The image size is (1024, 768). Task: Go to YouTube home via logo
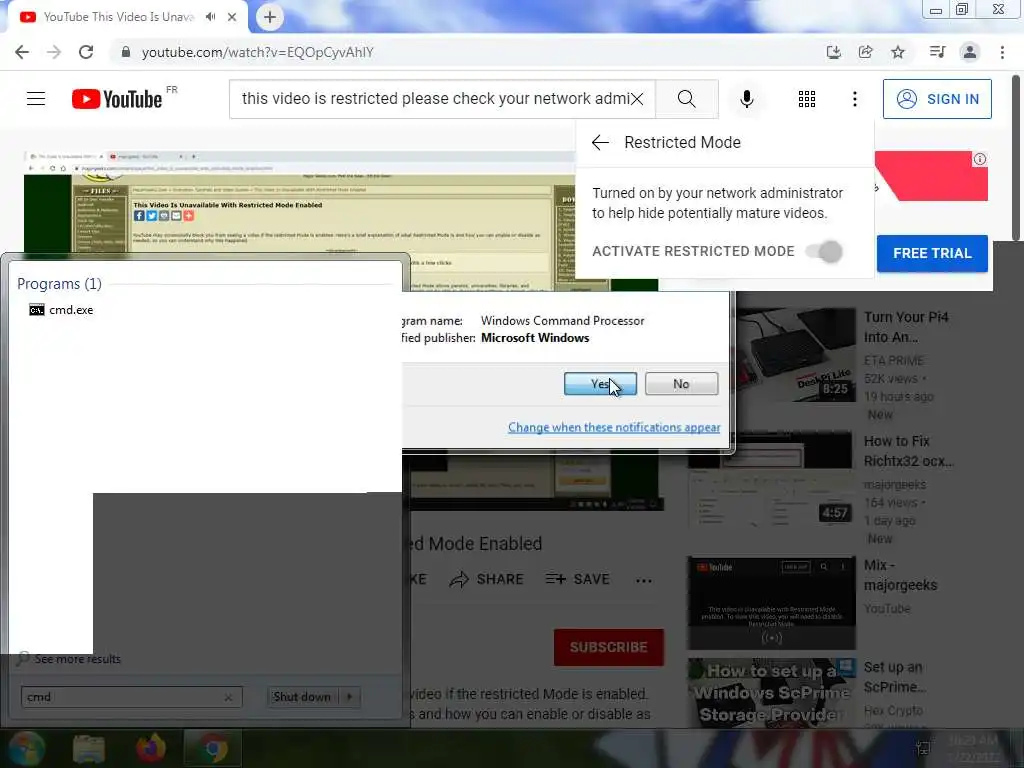[x=118, y=99]
